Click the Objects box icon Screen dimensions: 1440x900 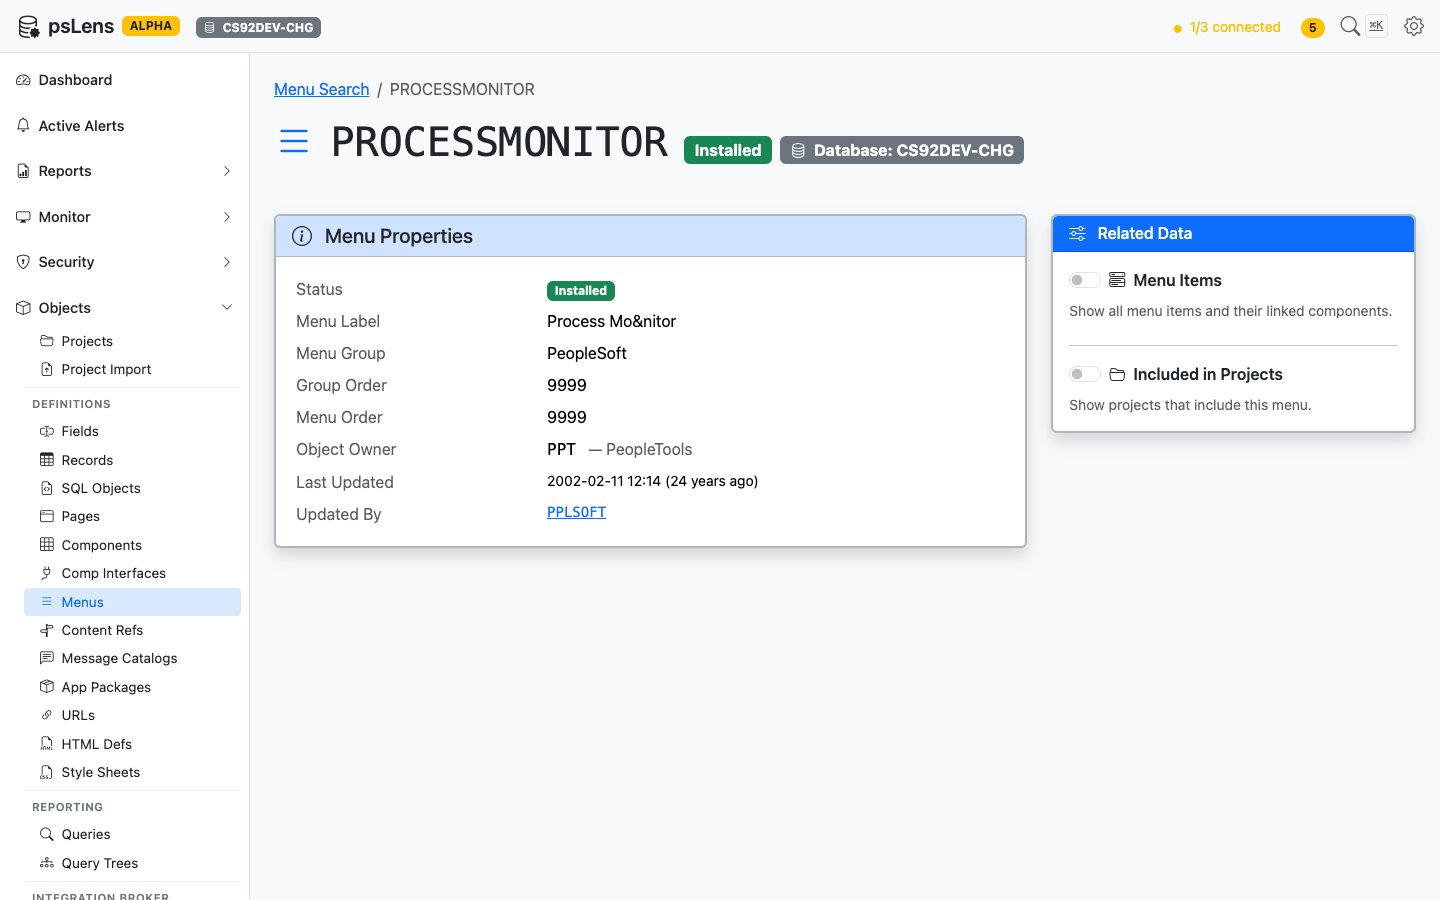point(23,308)
